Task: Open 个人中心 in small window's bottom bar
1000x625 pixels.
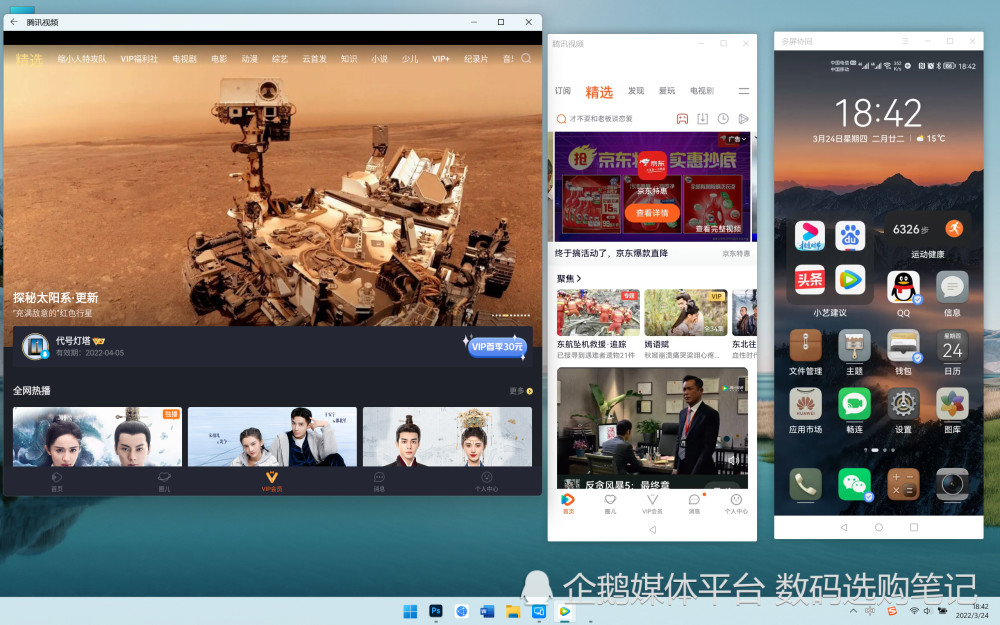Action: point(736,503)
